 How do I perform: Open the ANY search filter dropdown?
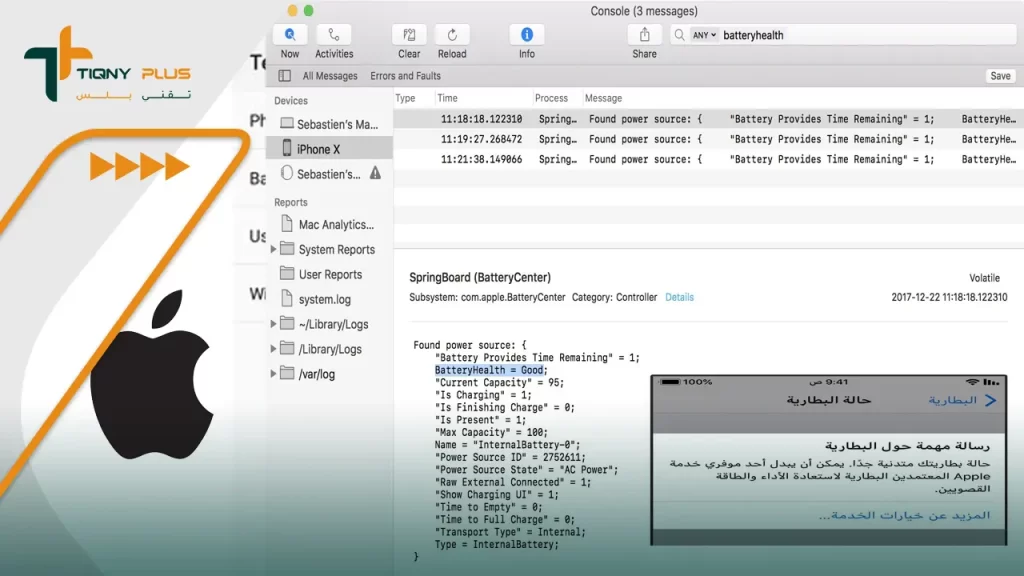pos(704,35)
